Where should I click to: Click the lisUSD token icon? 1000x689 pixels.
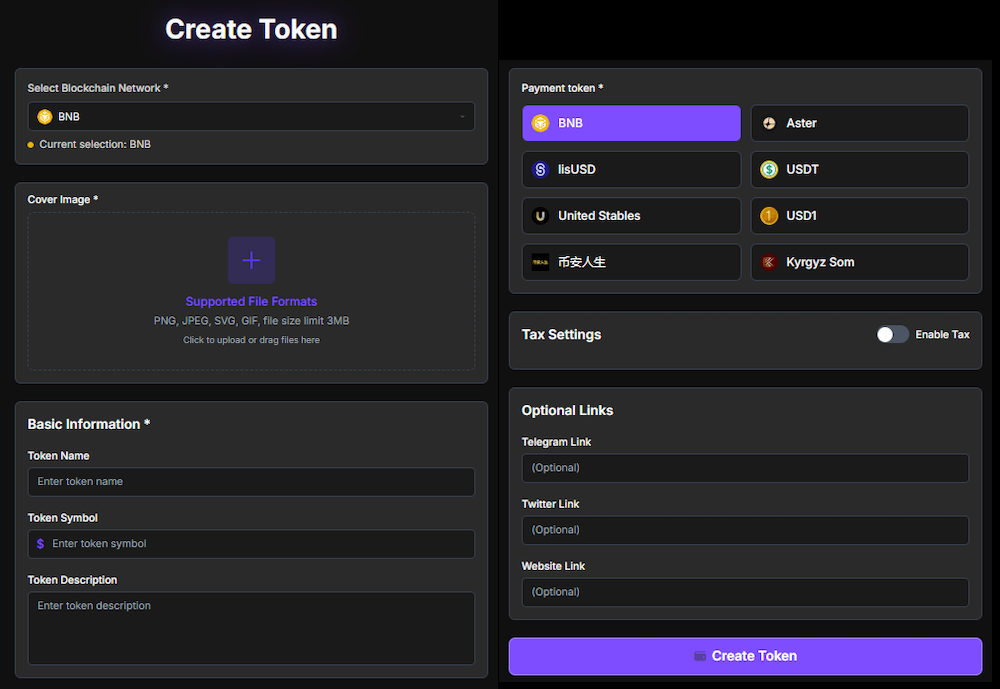click(539, 169)
